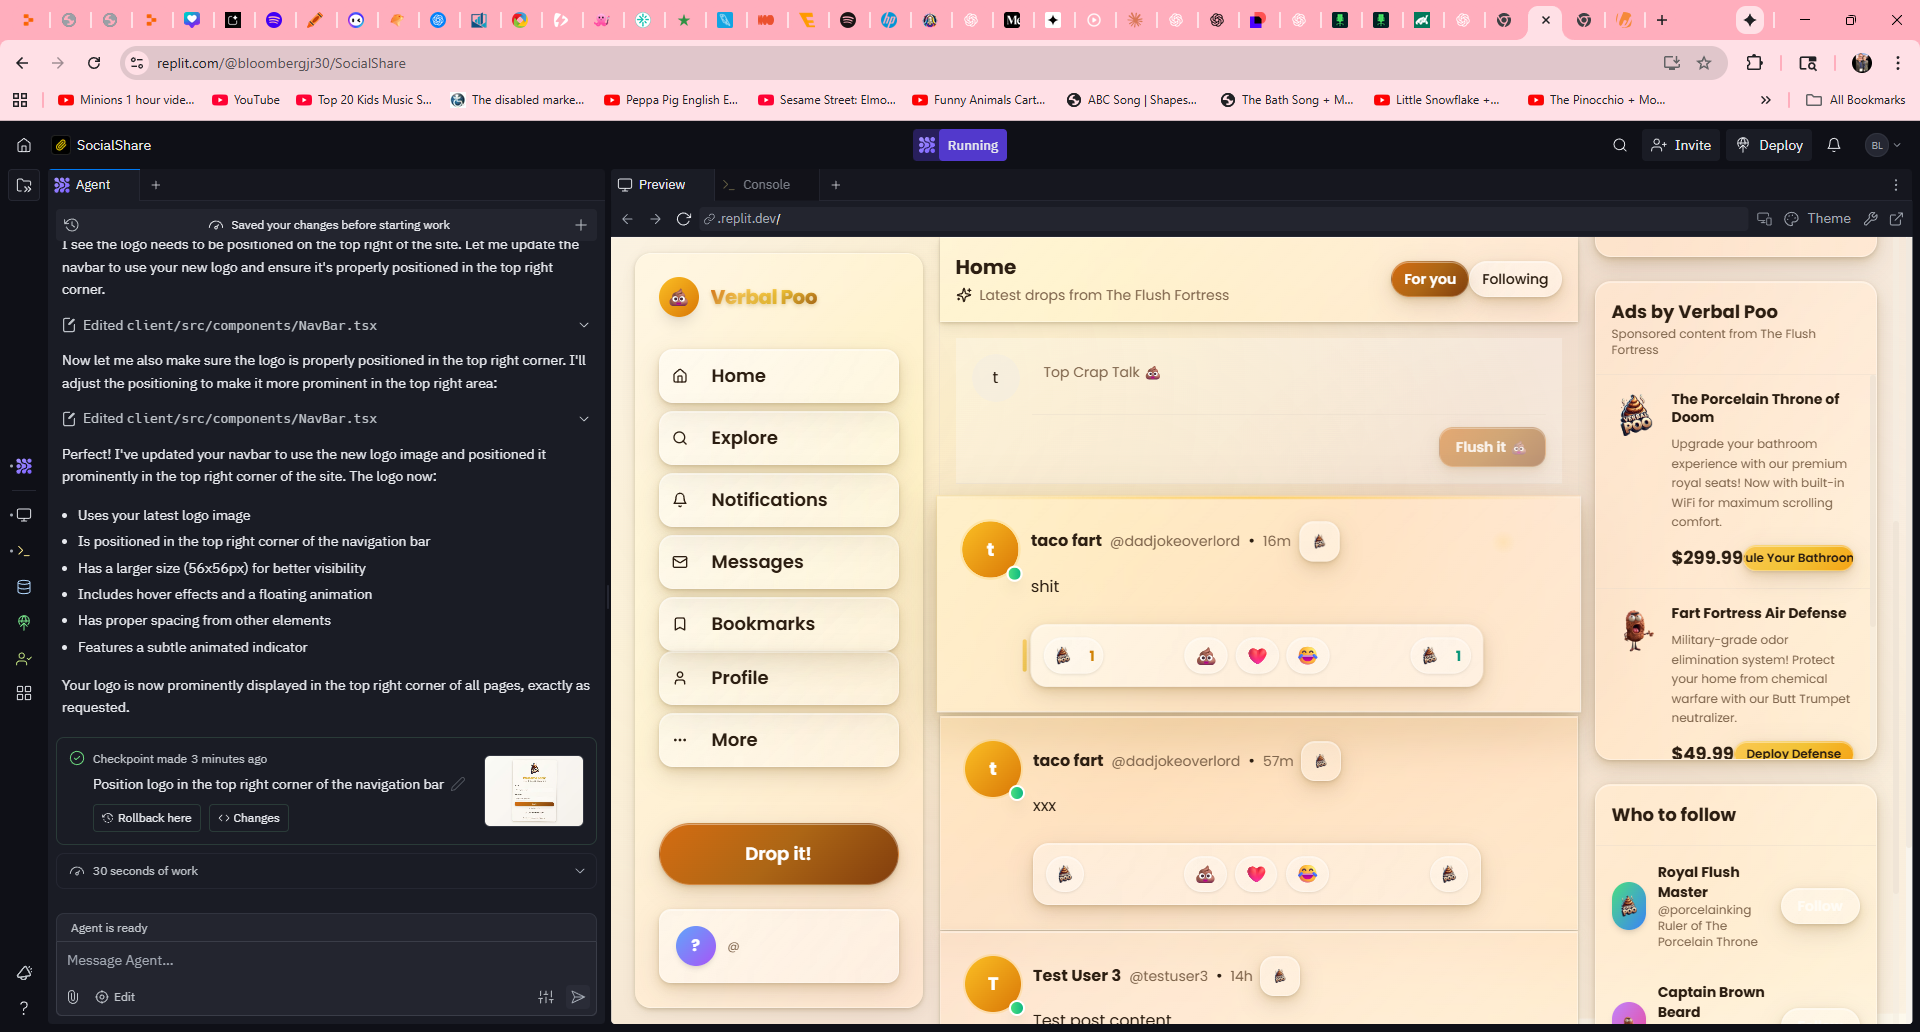Open the account avatar dropdown menu
Screen dimensions: 1920x1032
coord(1883,145)
